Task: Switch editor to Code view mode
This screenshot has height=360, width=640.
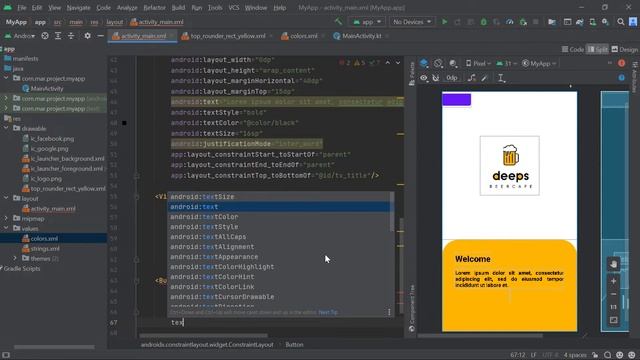Action: (573, 49)
